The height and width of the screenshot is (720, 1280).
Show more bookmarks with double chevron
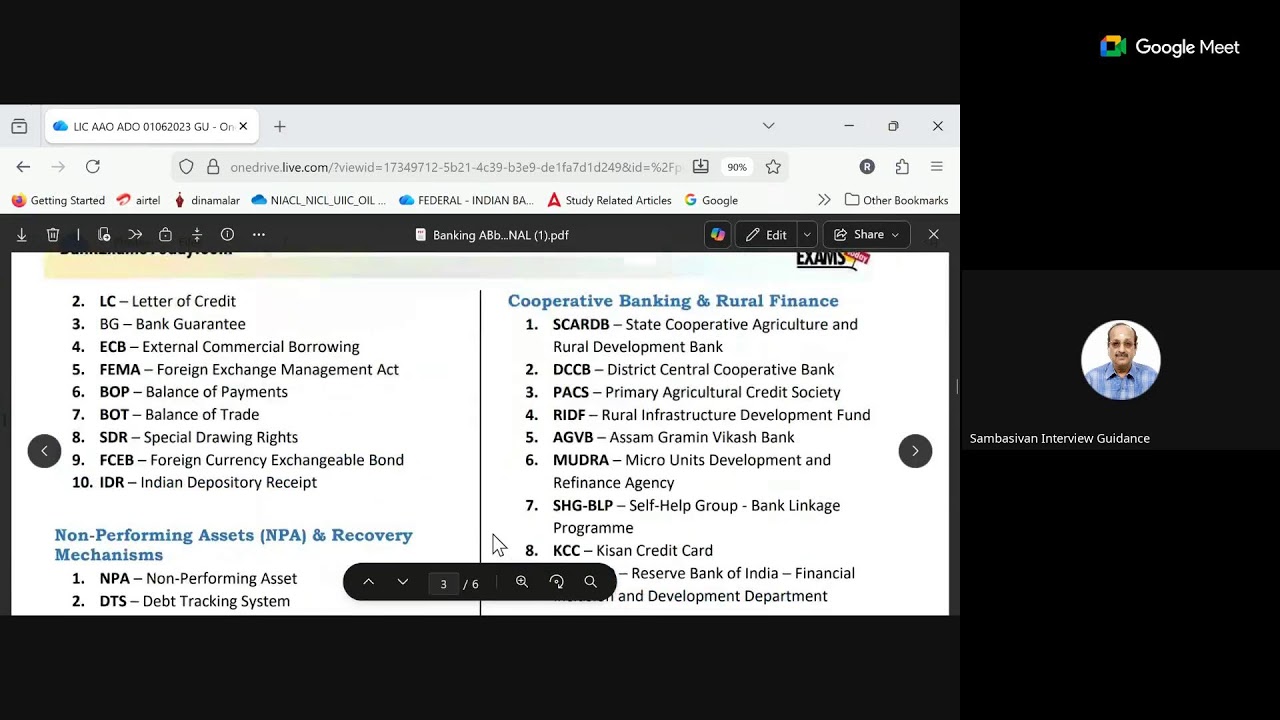pyautogui.click(x=824, y=200)
